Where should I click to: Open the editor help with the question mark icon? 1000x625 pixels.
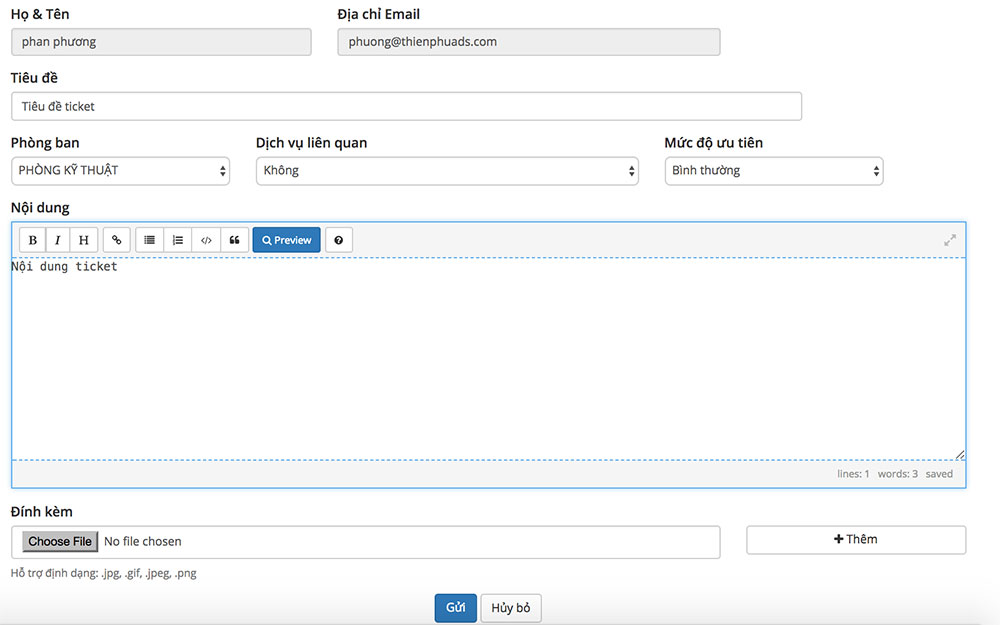pyautogui.click(x=337, y=239)
